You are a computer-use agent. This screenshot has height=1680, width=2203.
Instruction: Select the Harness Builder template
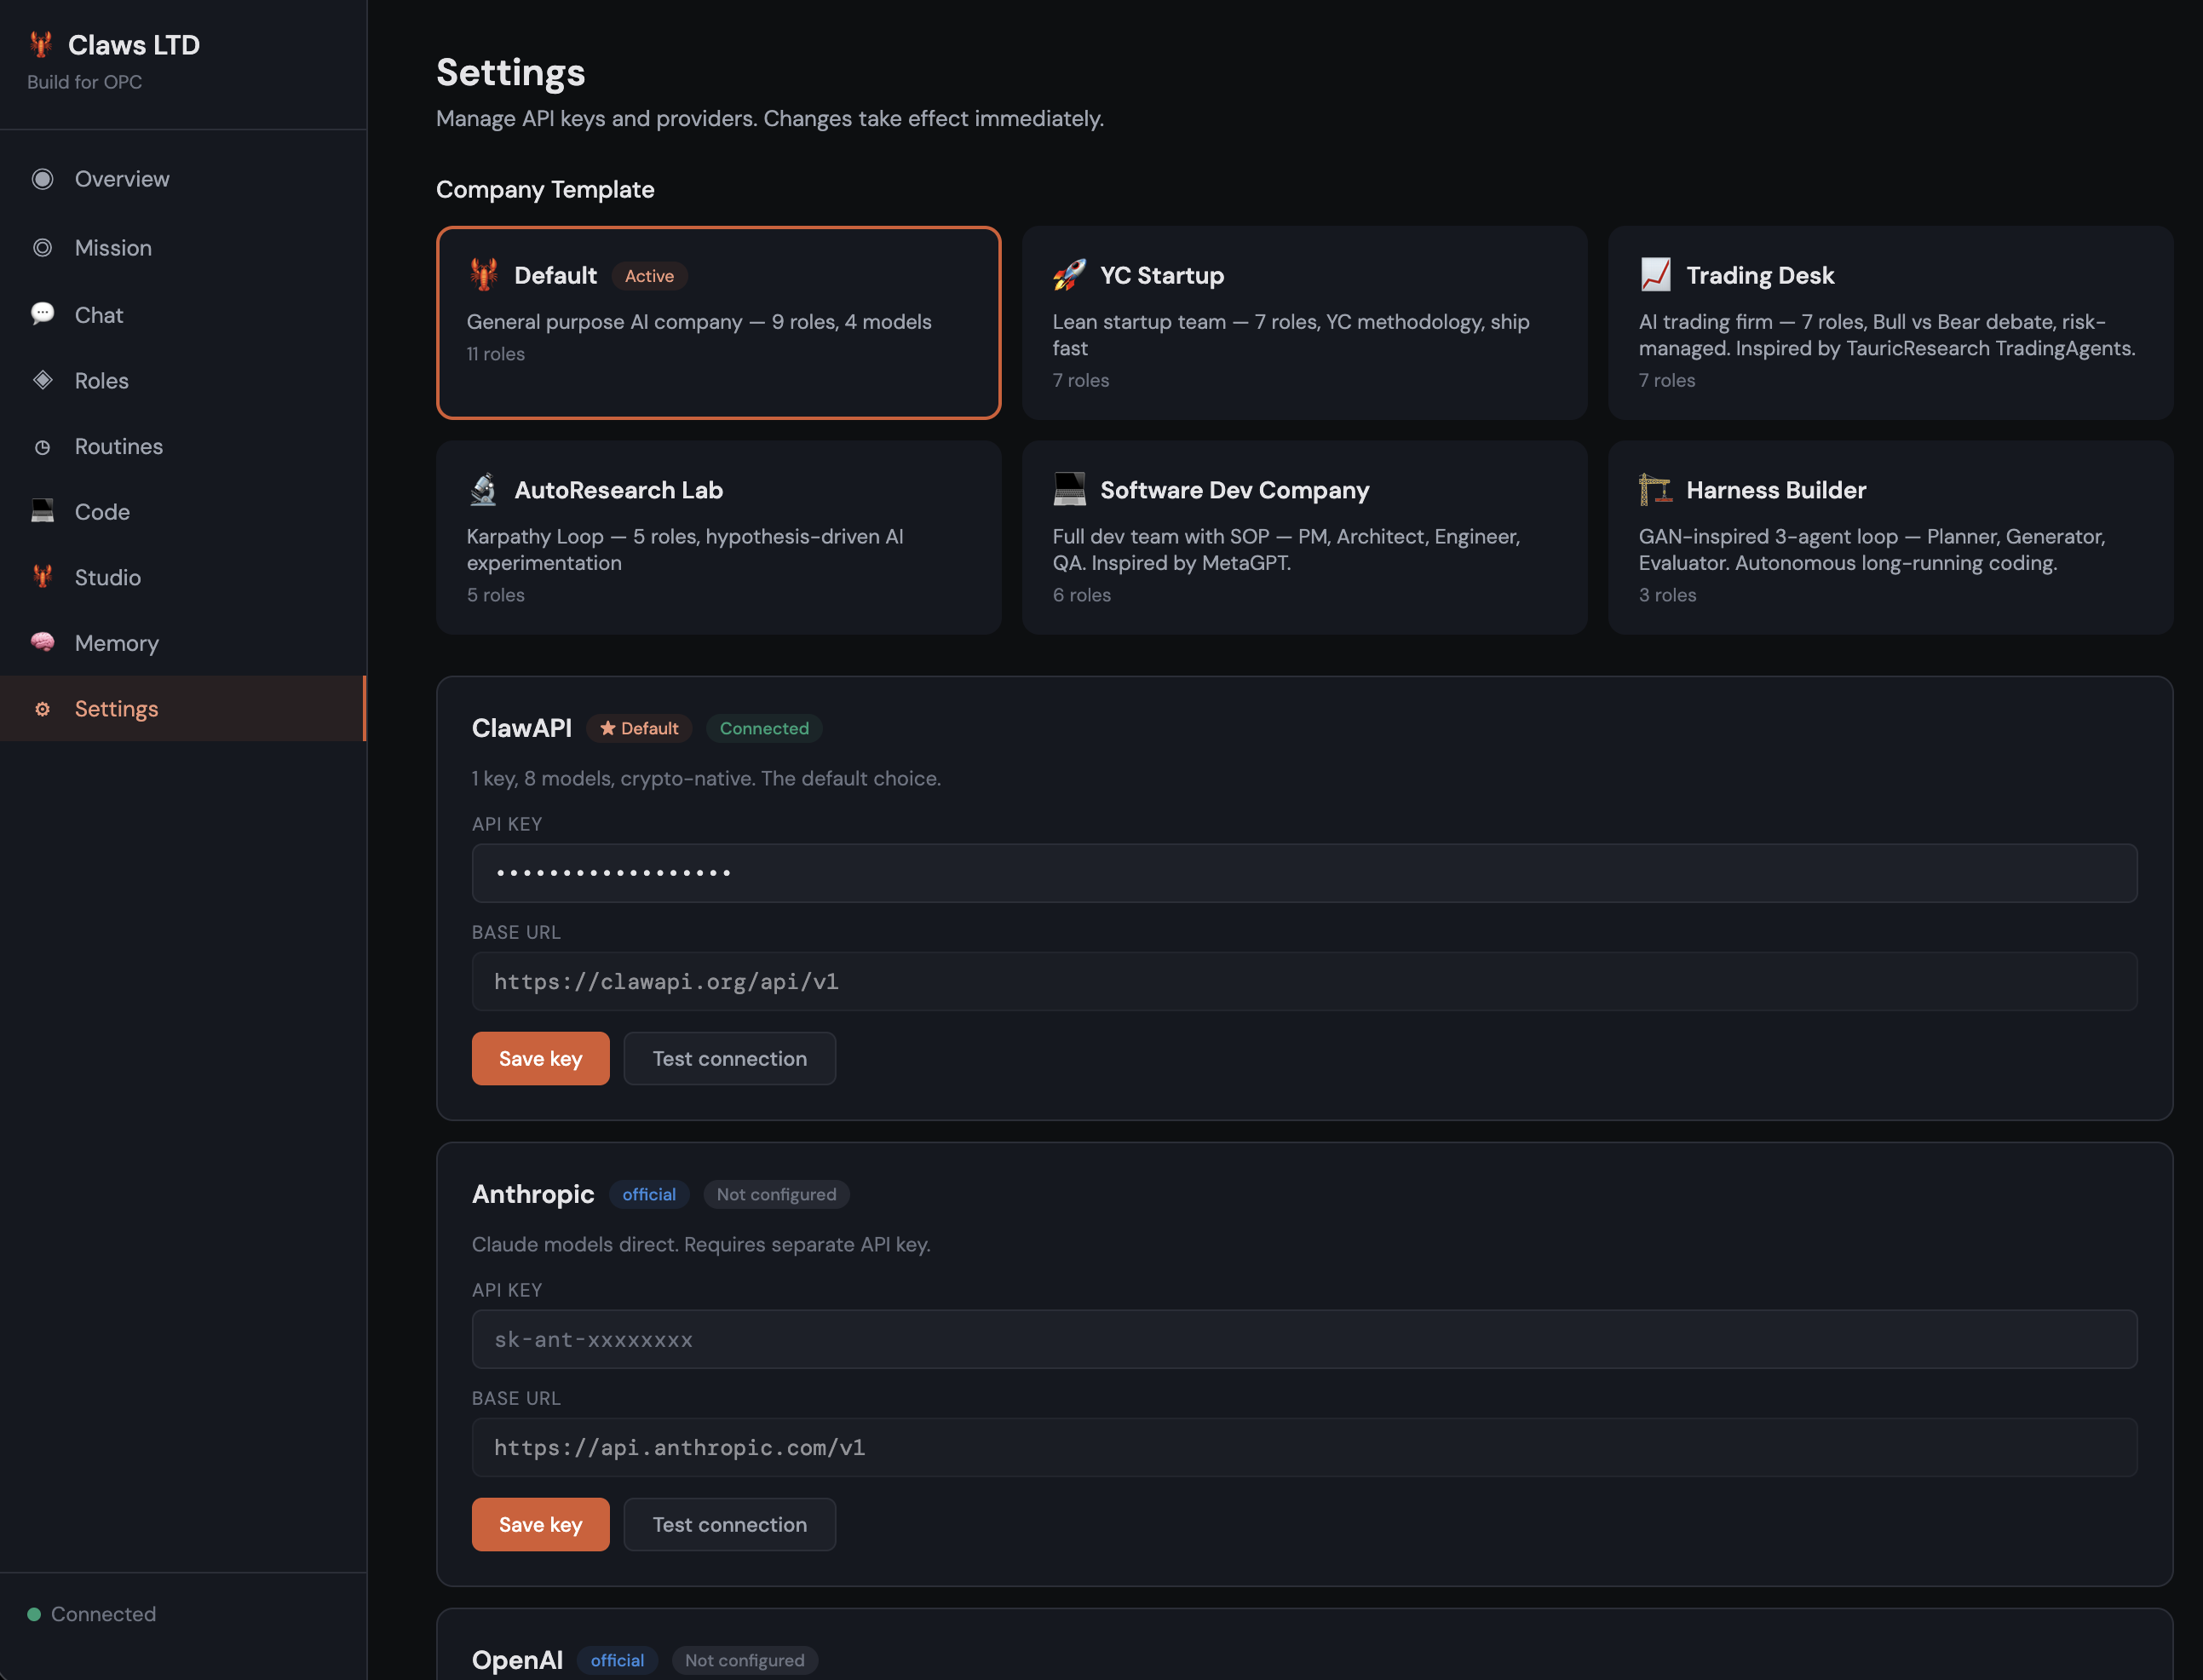point(1890,538)
